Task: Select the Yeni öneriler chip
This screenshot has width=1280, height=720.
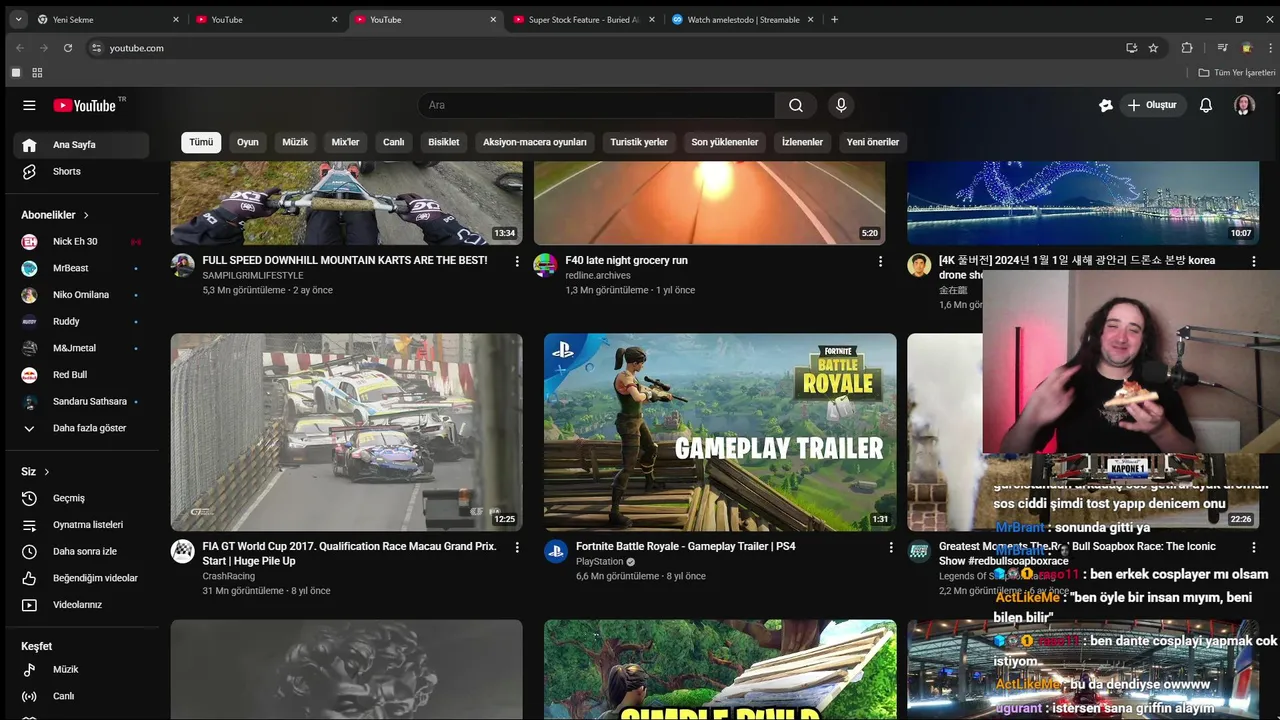Action: click(873, 142)
